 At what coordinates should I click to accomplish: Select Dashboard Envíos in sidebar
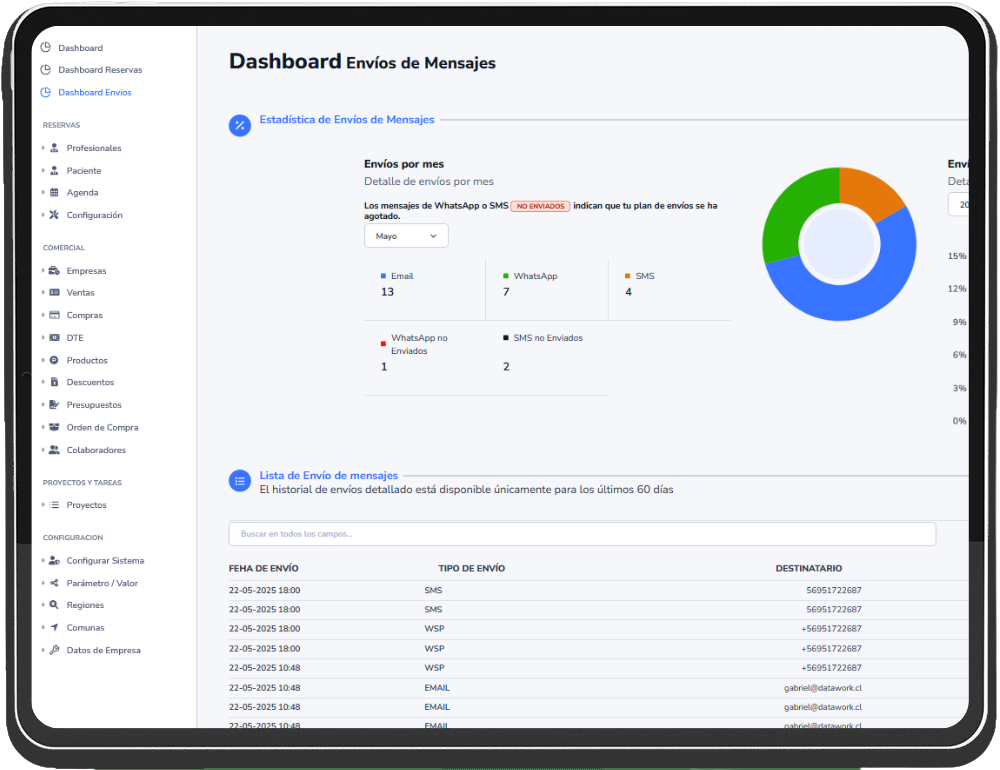pos(94,92)
